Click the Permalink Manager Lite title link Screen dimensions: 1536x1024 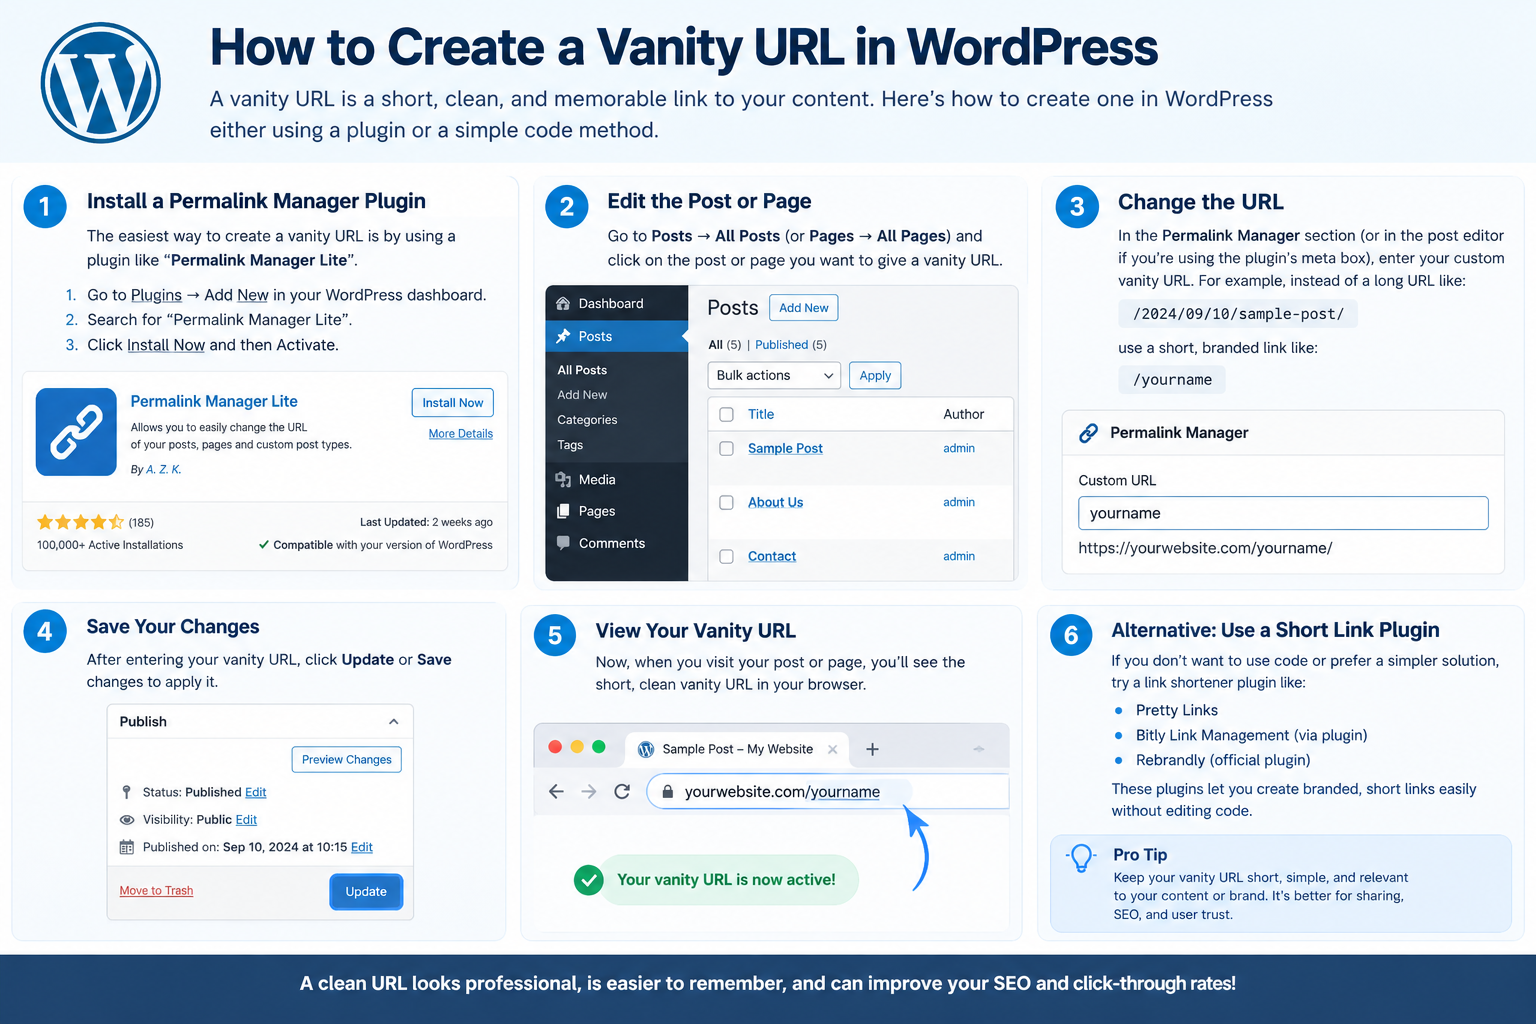[x=214, y=401]
